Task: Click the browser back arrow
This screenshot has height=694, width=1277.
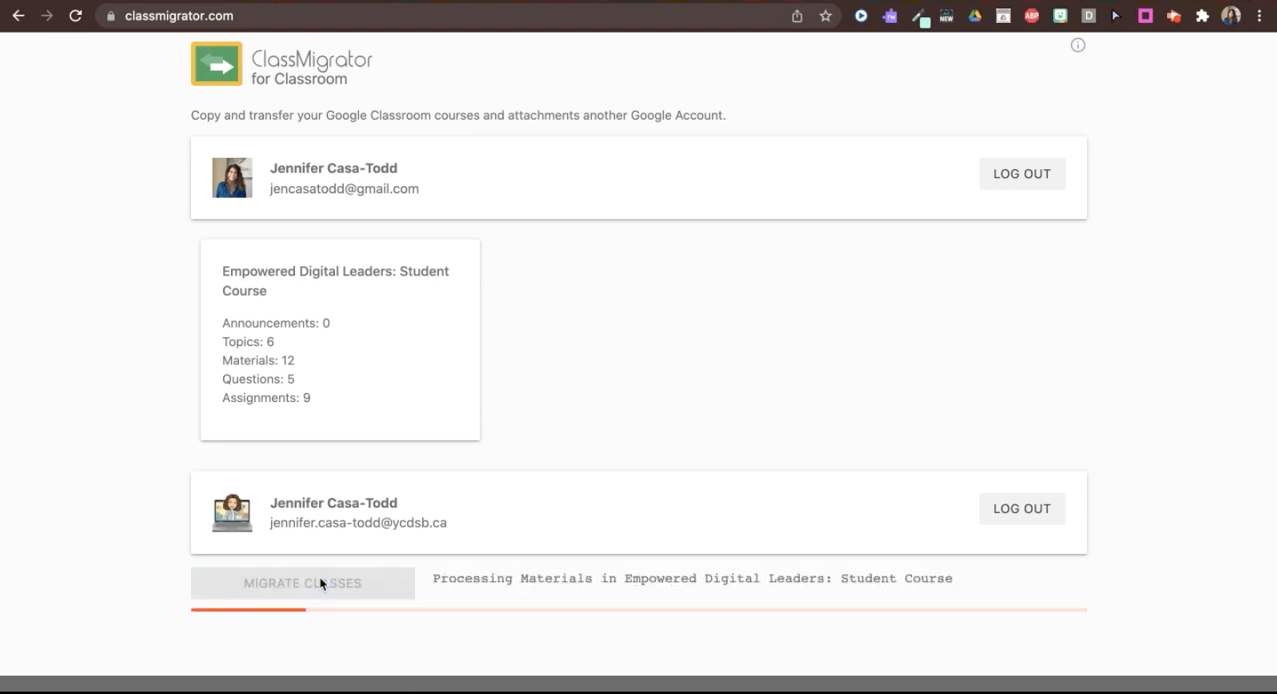Action: click(18, 16)
